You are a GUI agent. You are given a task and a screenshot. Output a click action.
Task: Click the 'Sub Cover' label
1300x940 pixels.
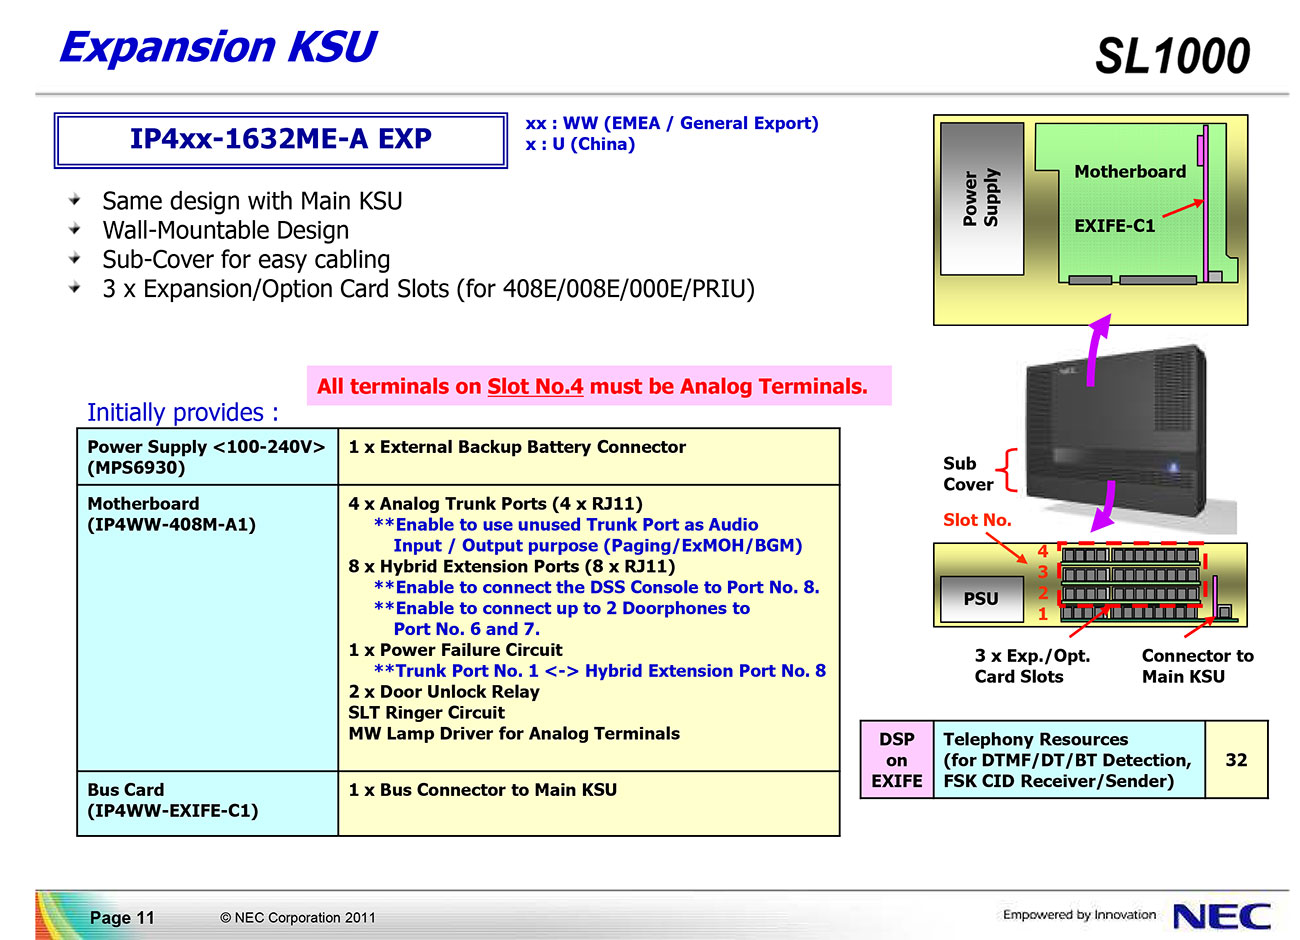pos(968,474)
